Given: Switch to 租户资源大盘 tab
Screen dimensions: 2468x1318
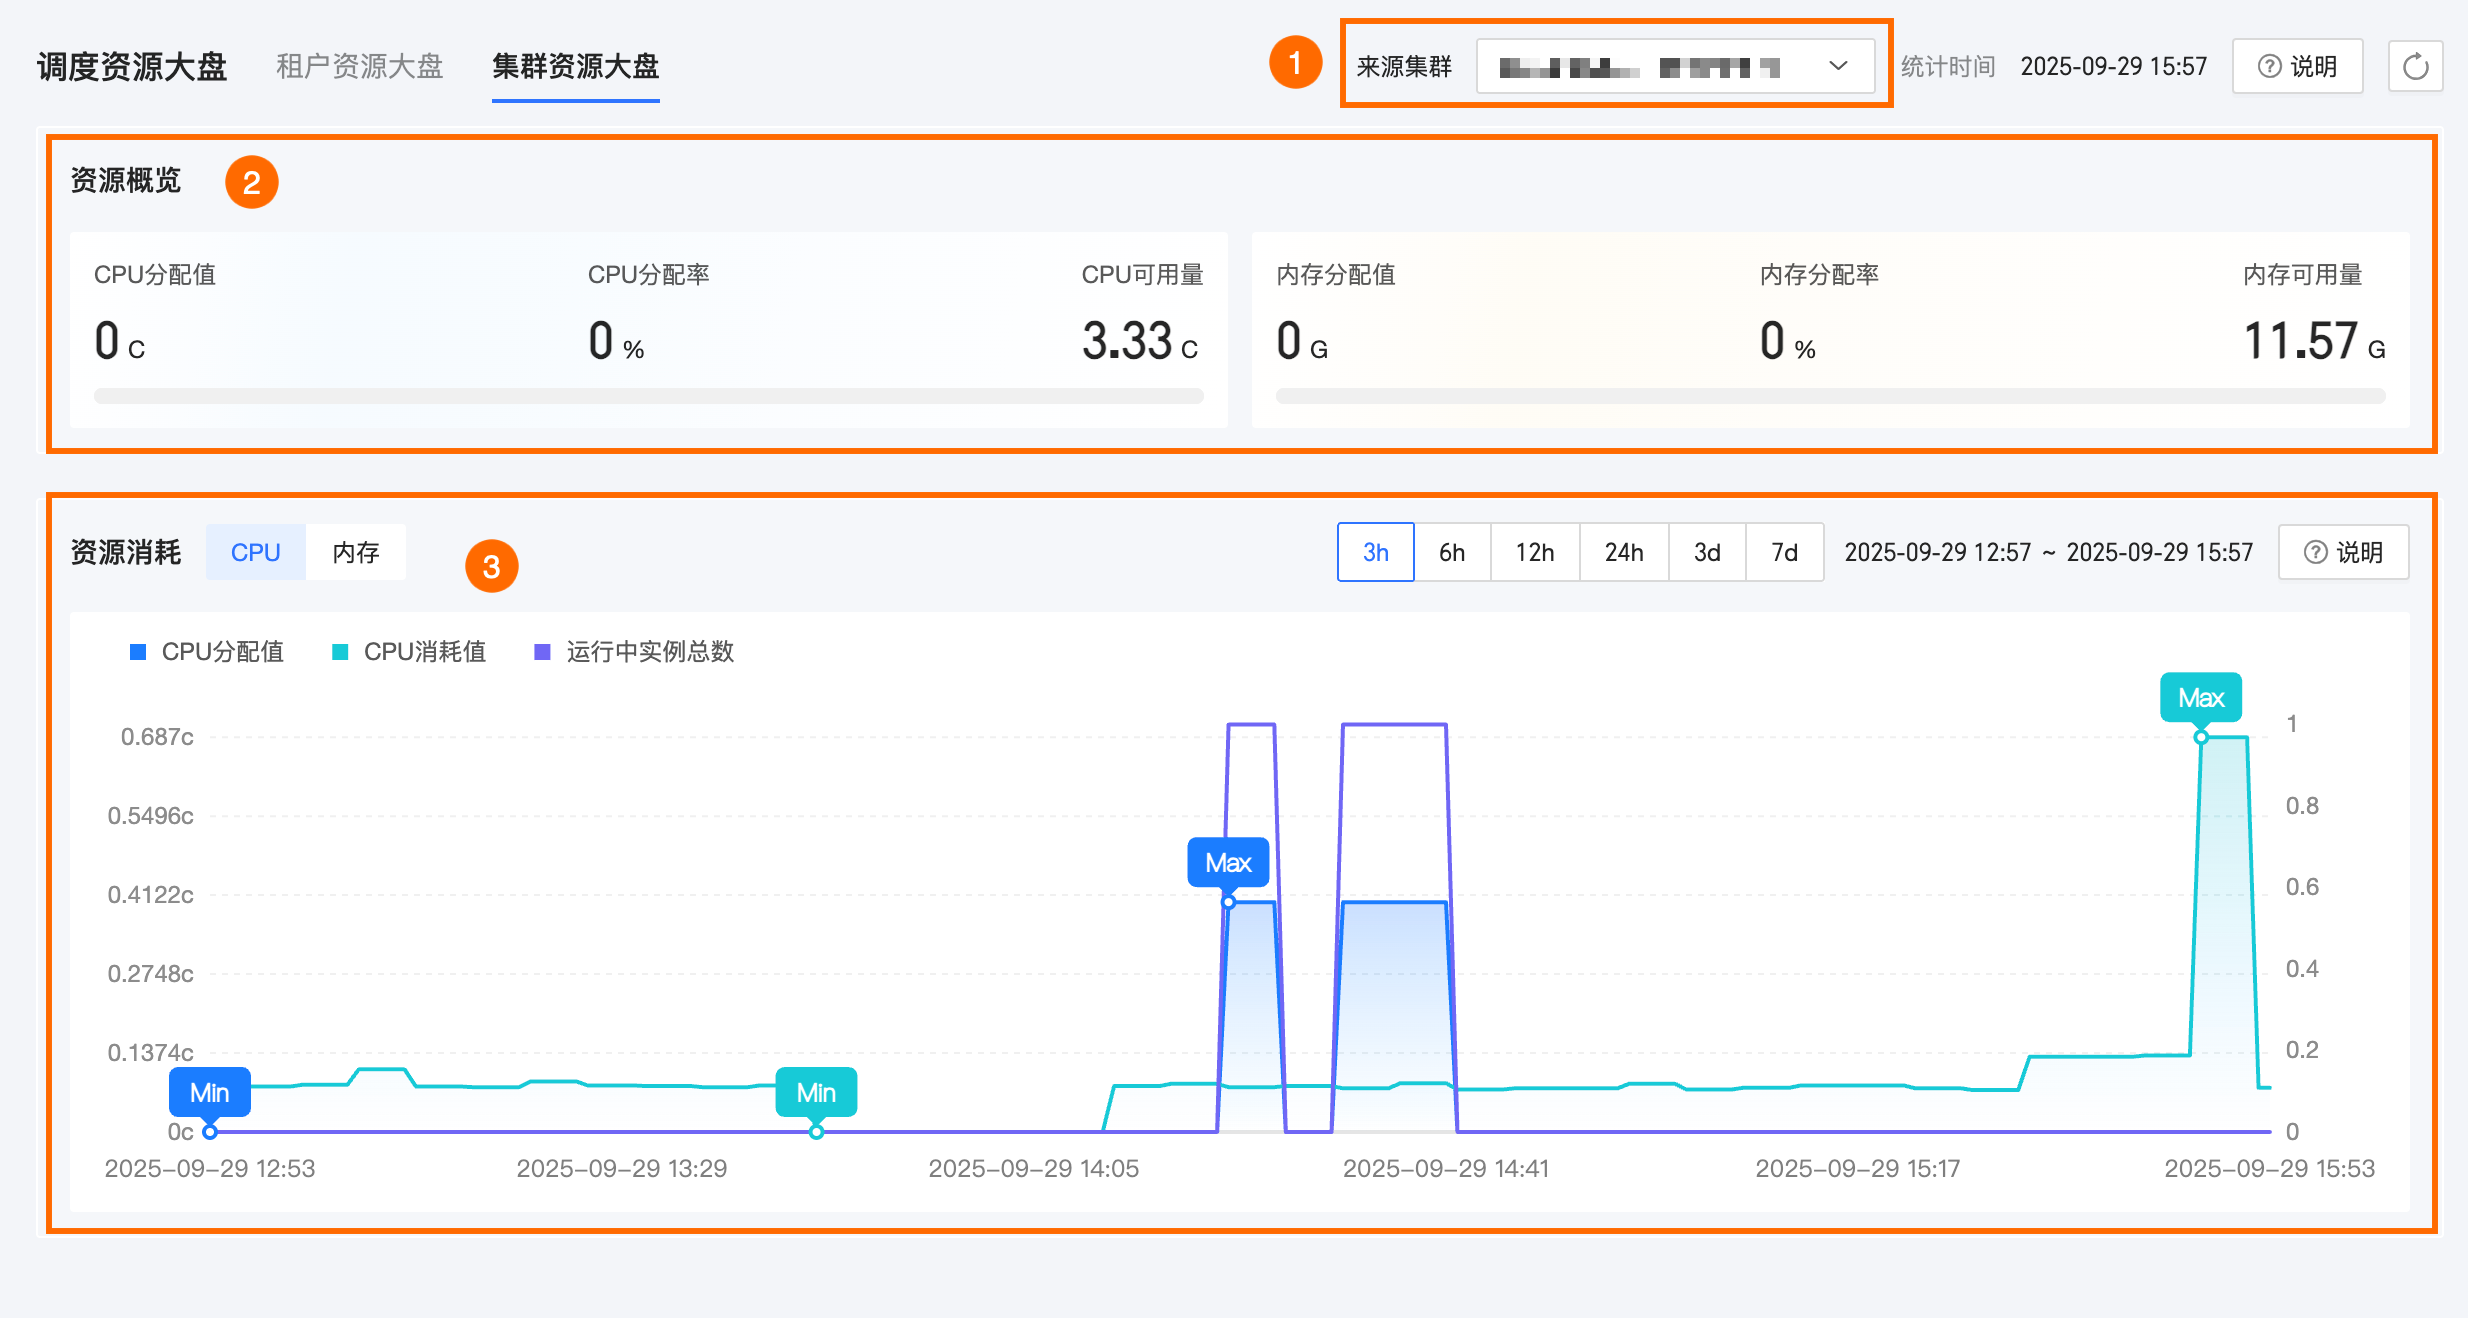Looking at the screenshot, I should pos(359,66).
